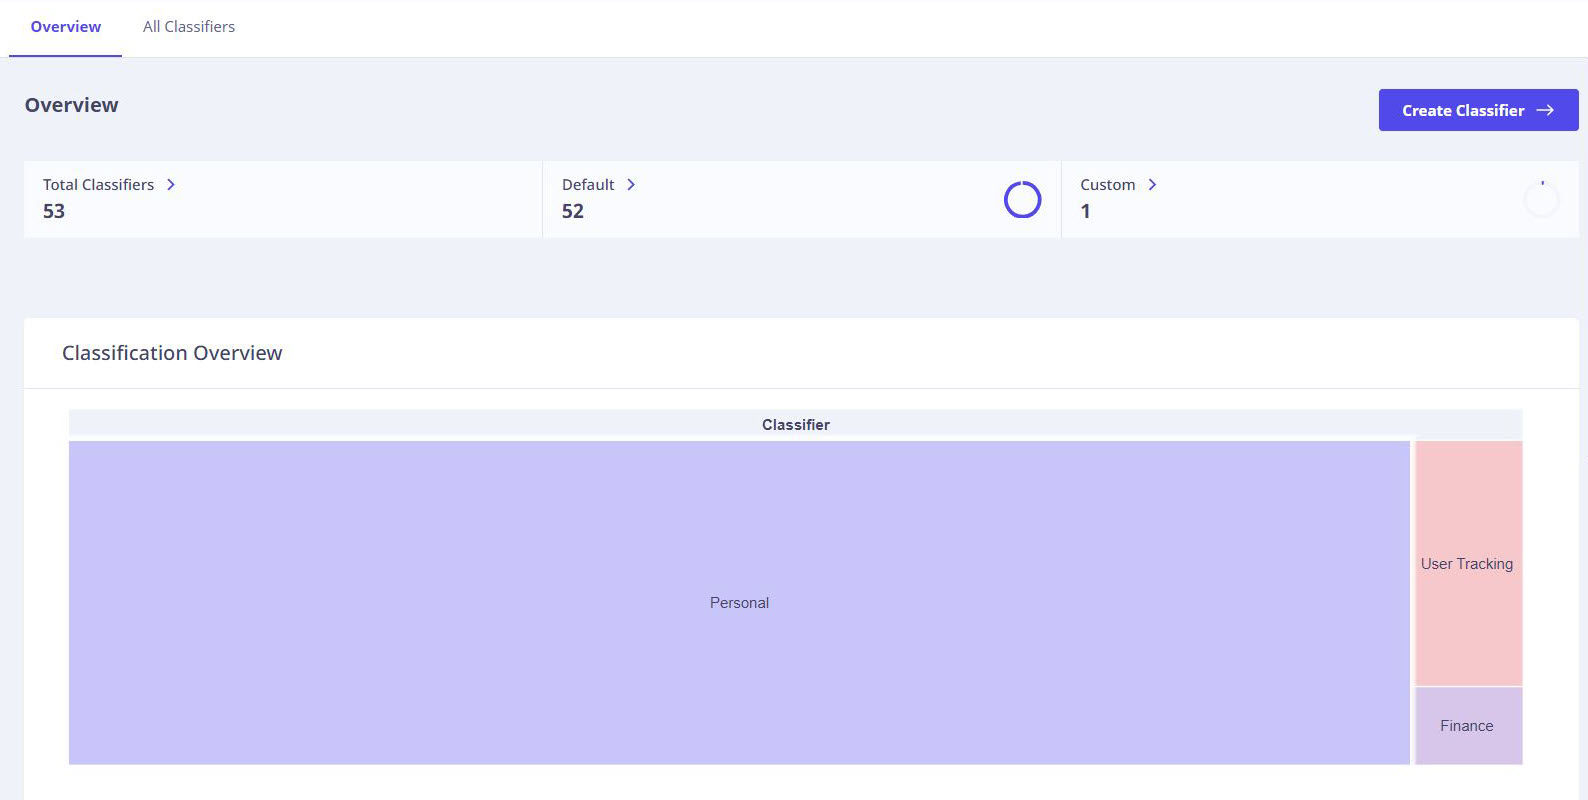Click the Custom donut progress ring
The height and width of the screenshot is (800, 1588).
(1541, 199)
